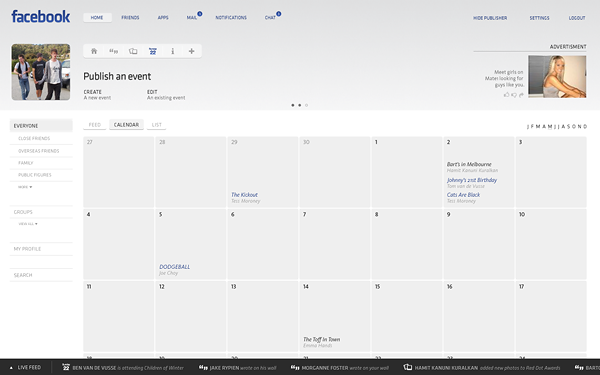
Task: Open the Home tab
Action: (x=97, y=18)
